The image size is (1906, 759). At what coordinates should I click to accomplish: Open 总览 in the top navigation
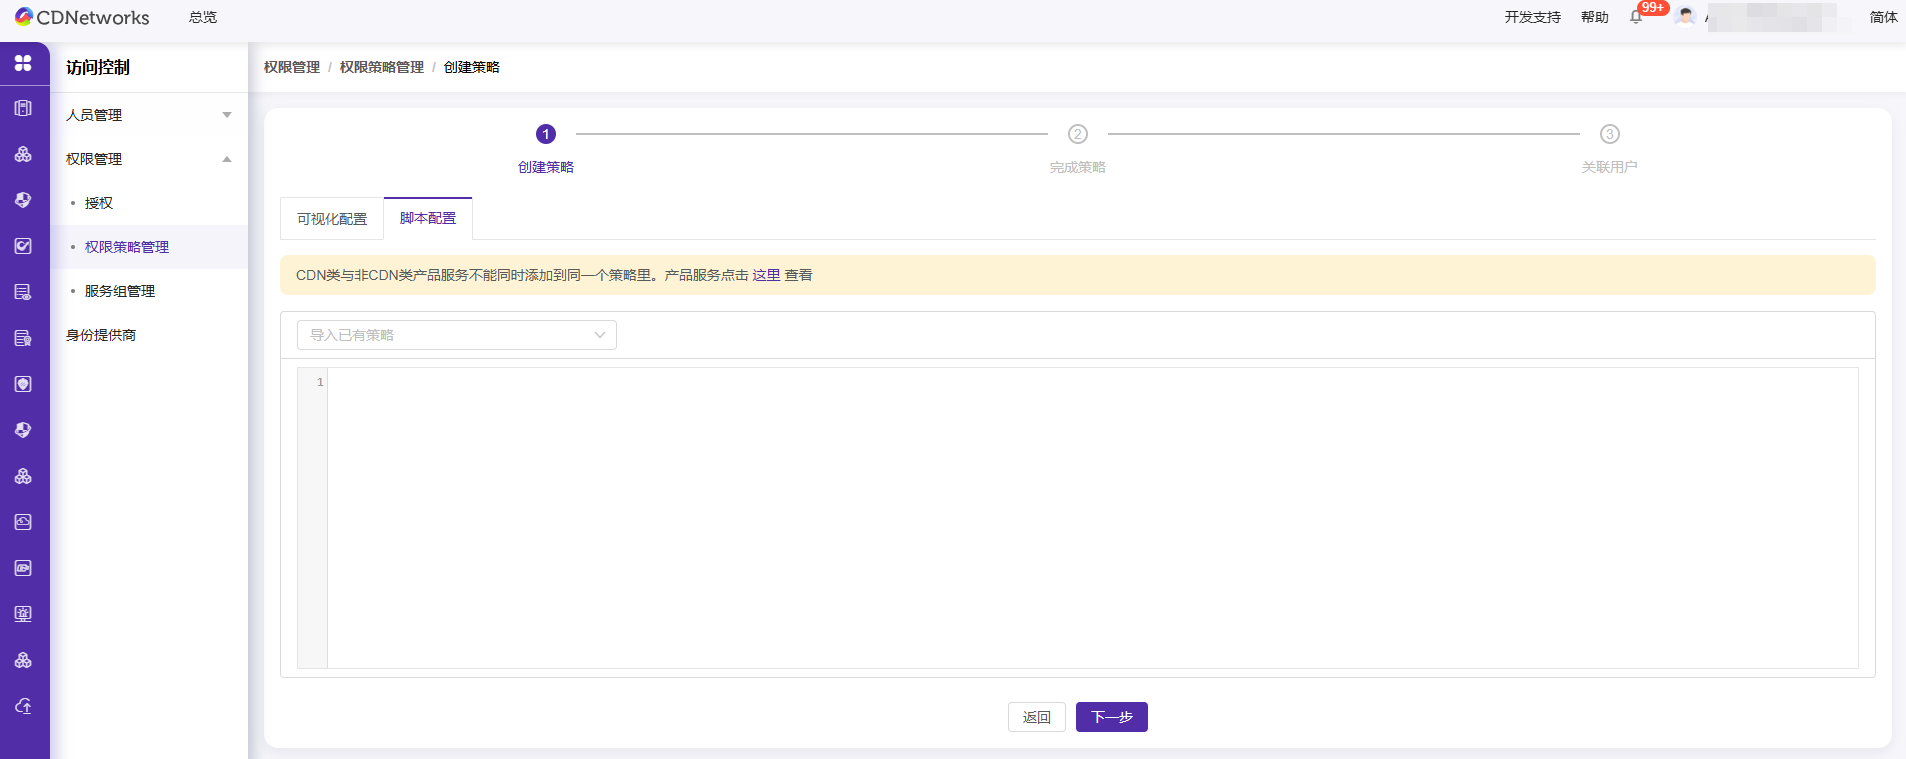coord(203,17)
